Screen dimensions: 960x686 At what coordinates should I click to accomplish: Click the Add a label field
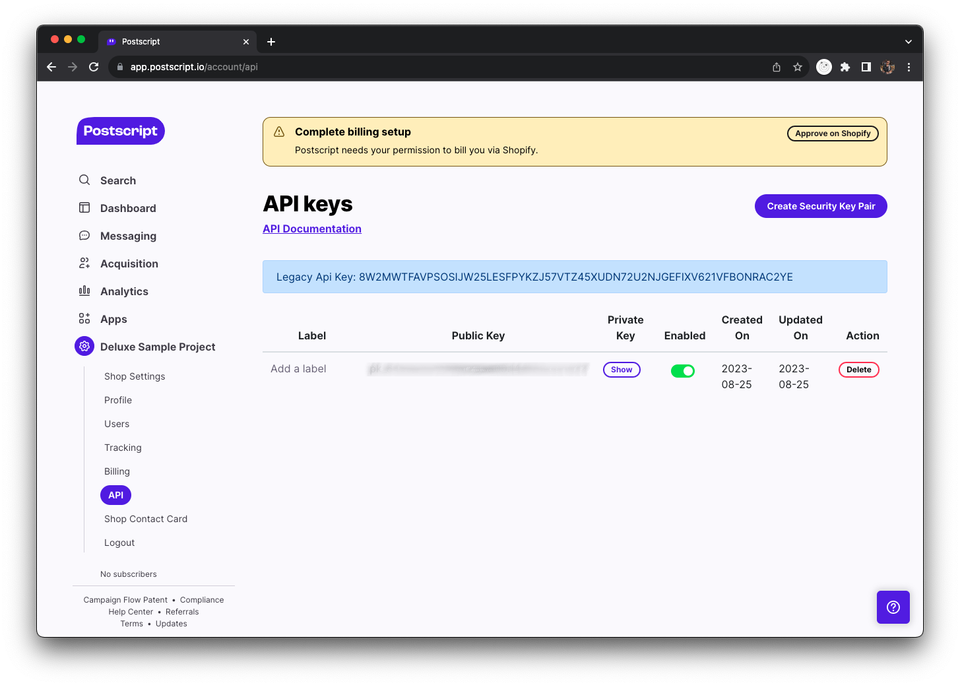[298, 369]
